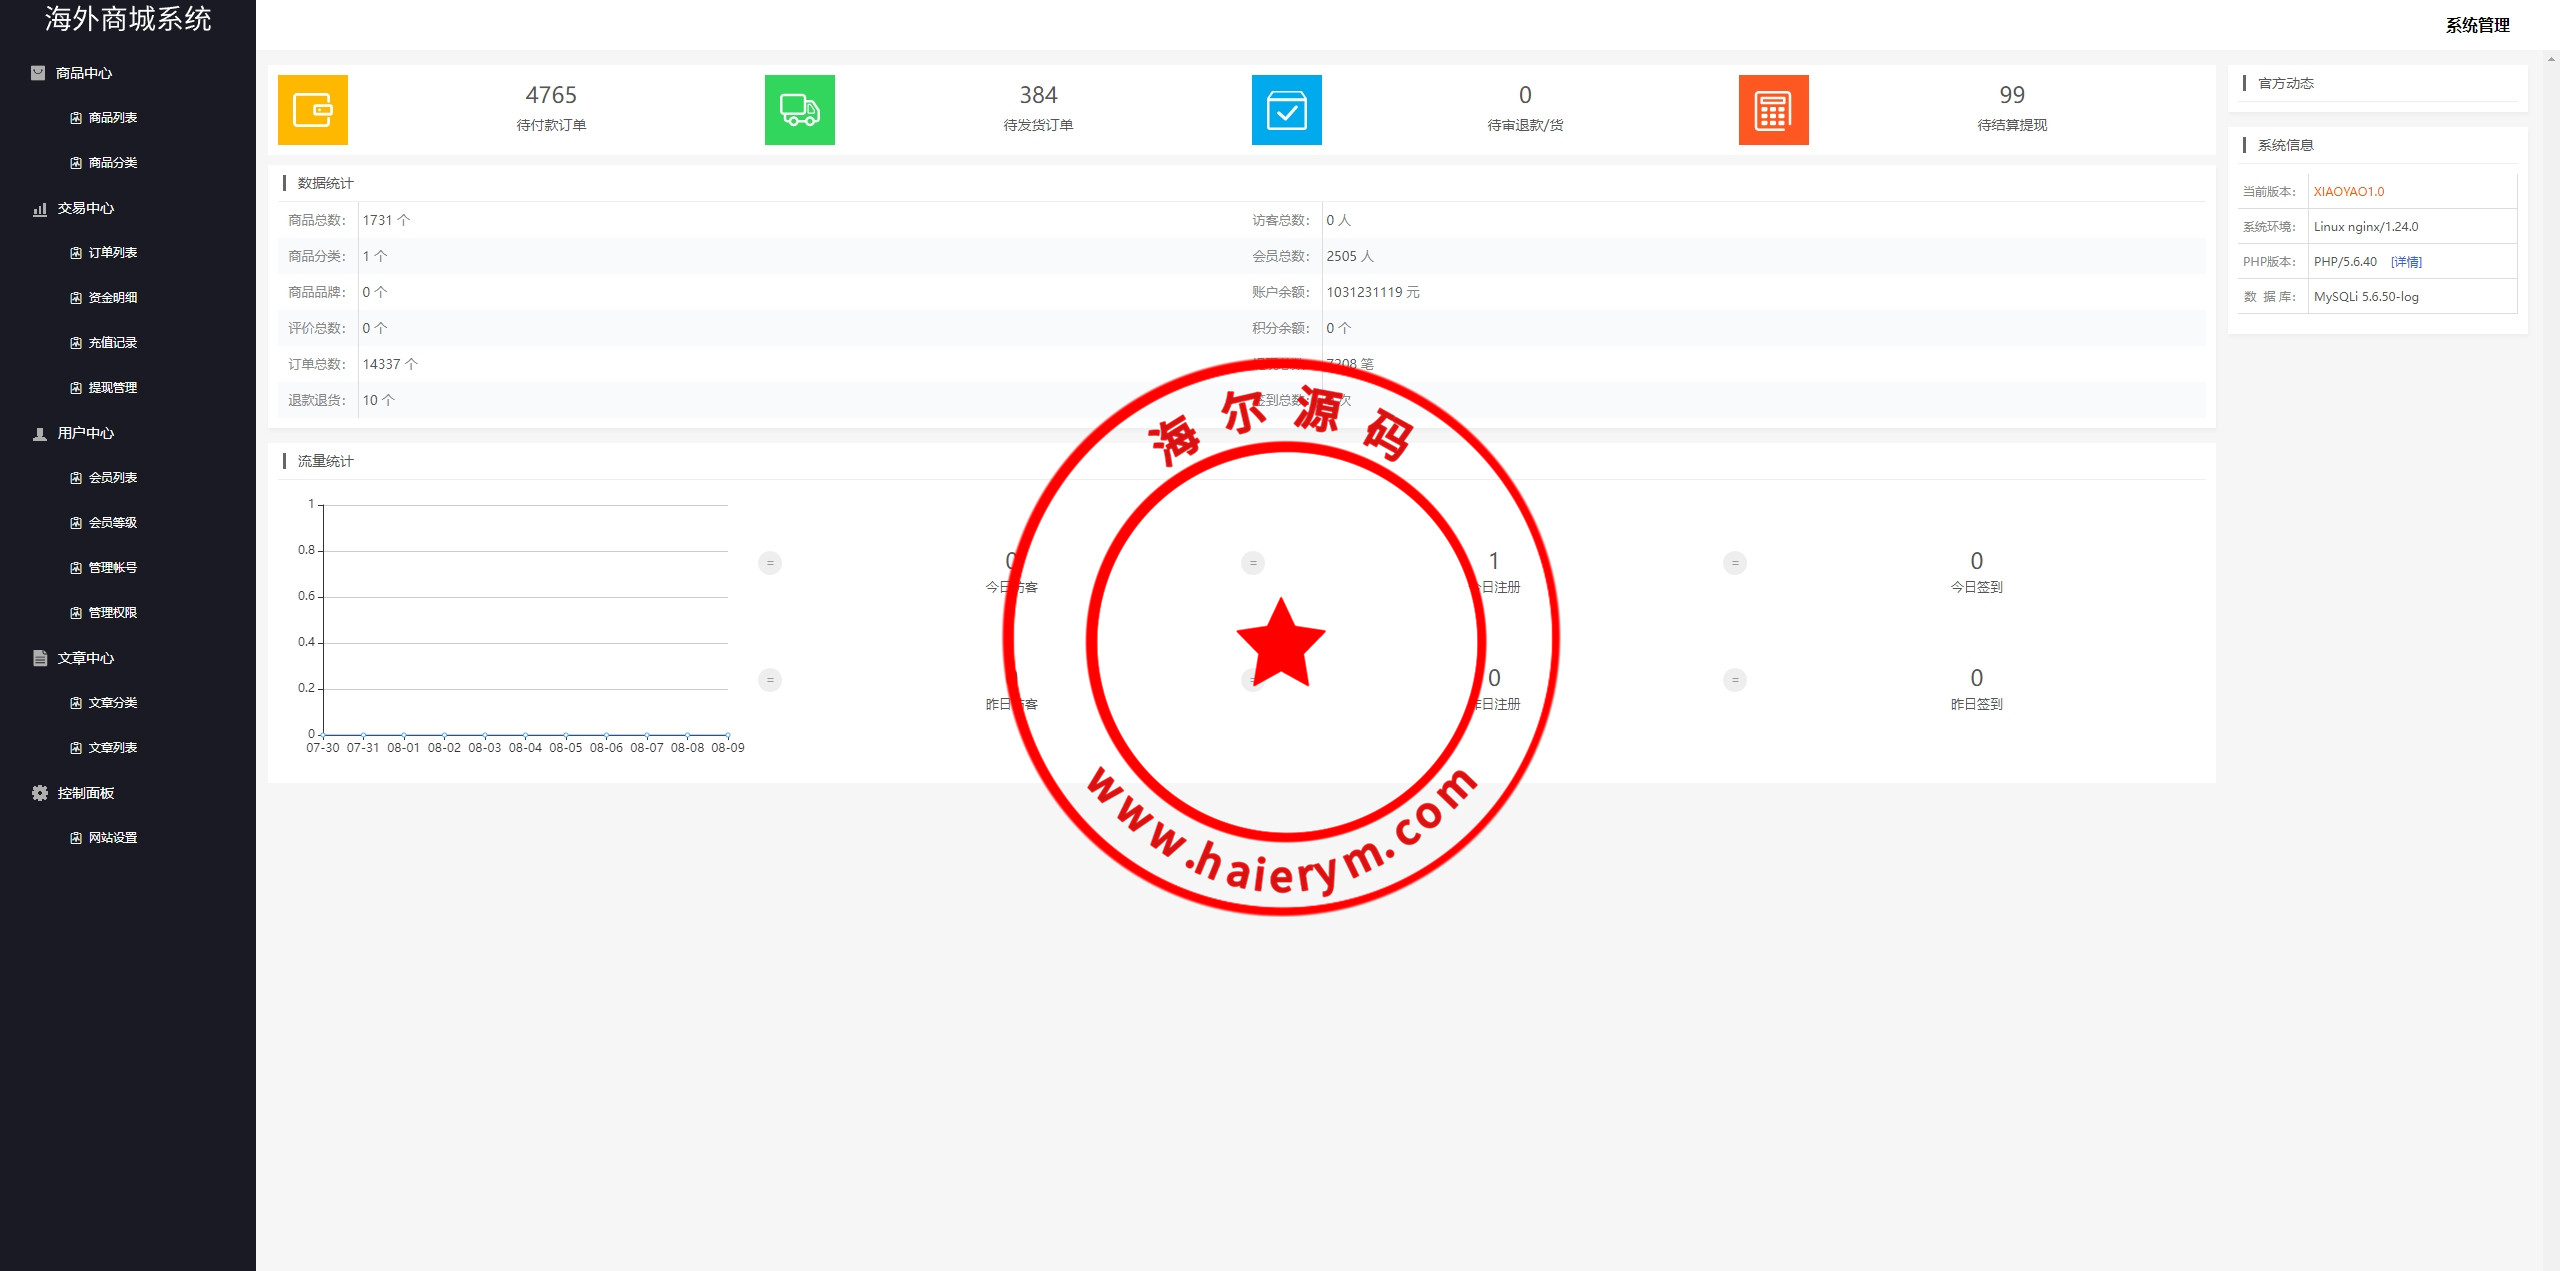
Task: Click the user icon beside 用户中心
Action: [x=40, y=434]
